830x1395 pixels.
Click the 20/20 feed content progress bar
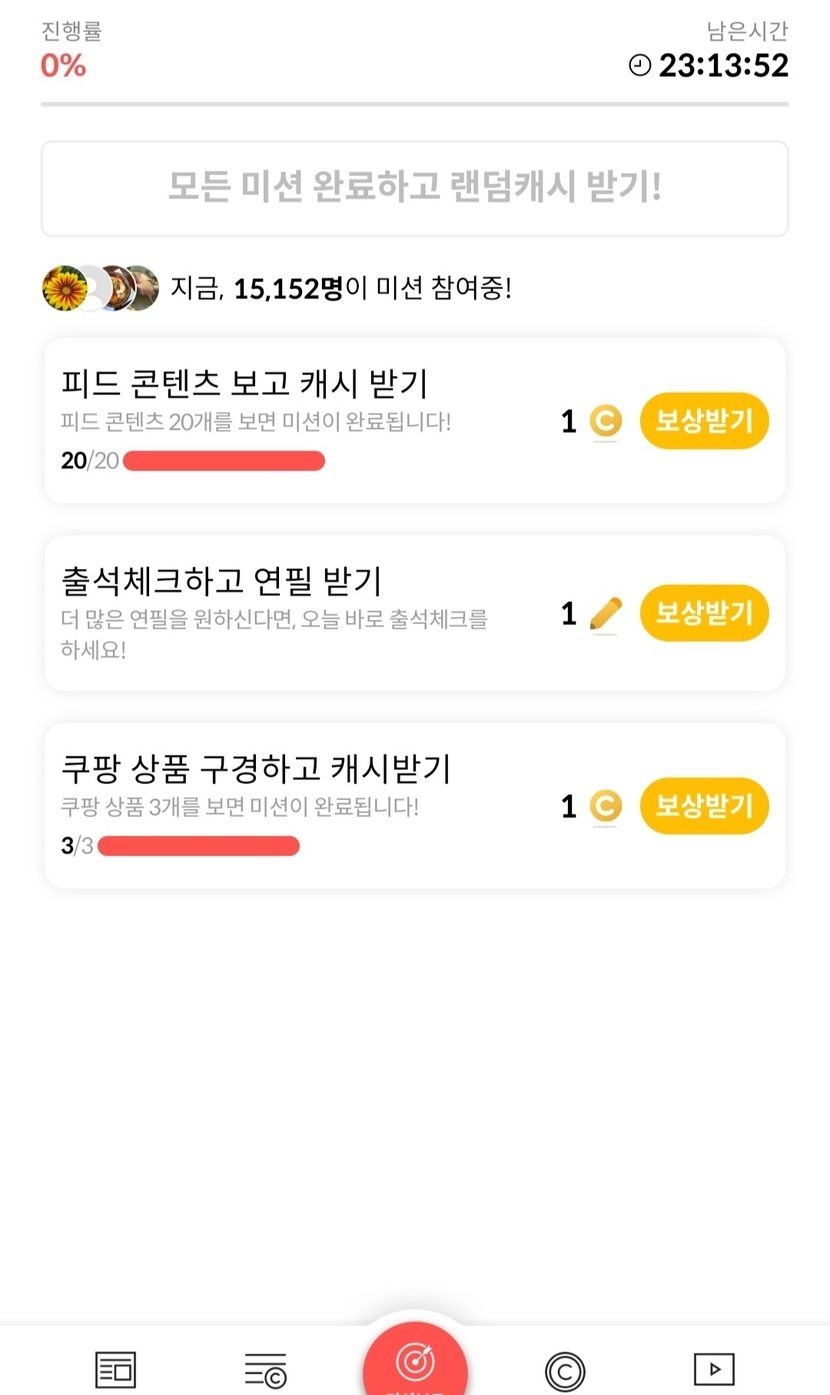224,461
